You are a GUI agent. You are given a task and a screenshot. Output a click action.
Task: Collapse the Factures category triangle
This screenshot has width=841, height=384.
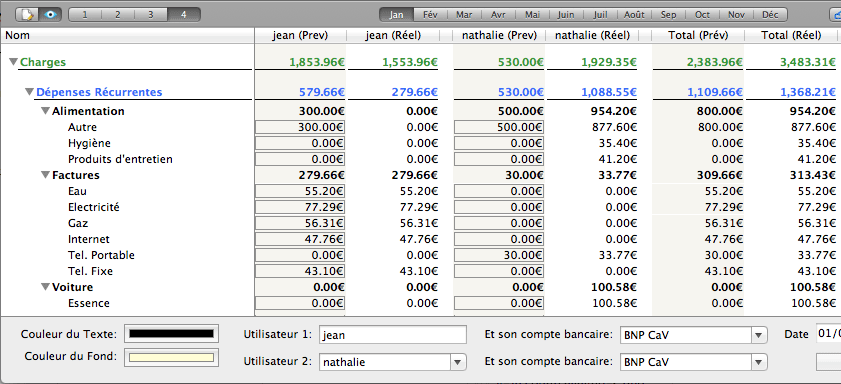coord(46,175)
